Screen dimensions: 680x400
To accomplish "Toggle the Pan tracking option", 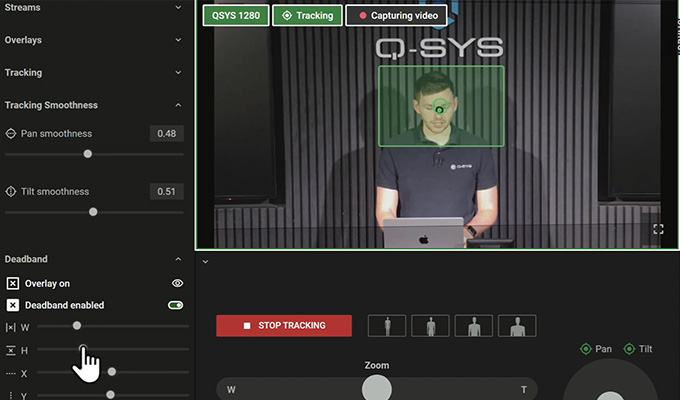I will 596,349.
